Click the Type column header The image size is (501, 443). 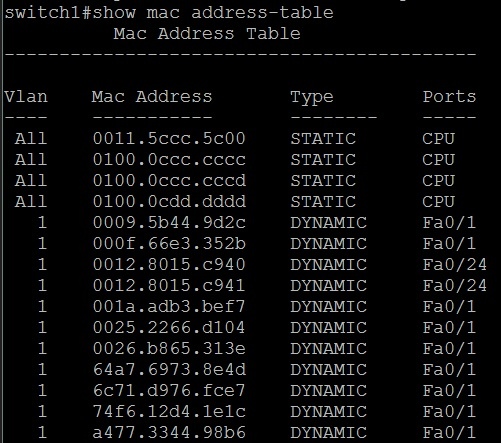tap(312, 98)
